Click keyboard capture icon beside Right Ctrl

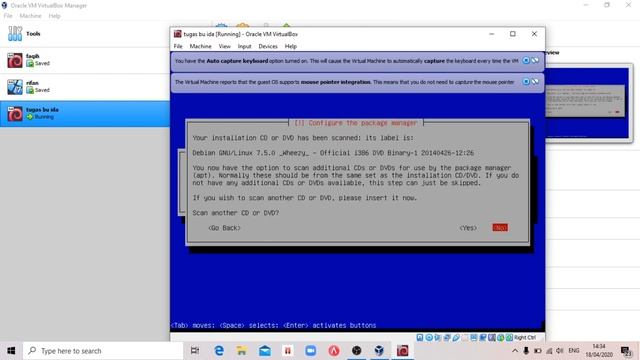click(509, 338)
